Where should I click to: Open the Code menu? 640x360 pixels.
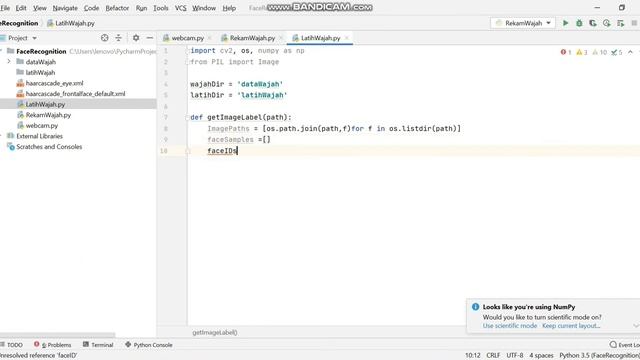91,8
